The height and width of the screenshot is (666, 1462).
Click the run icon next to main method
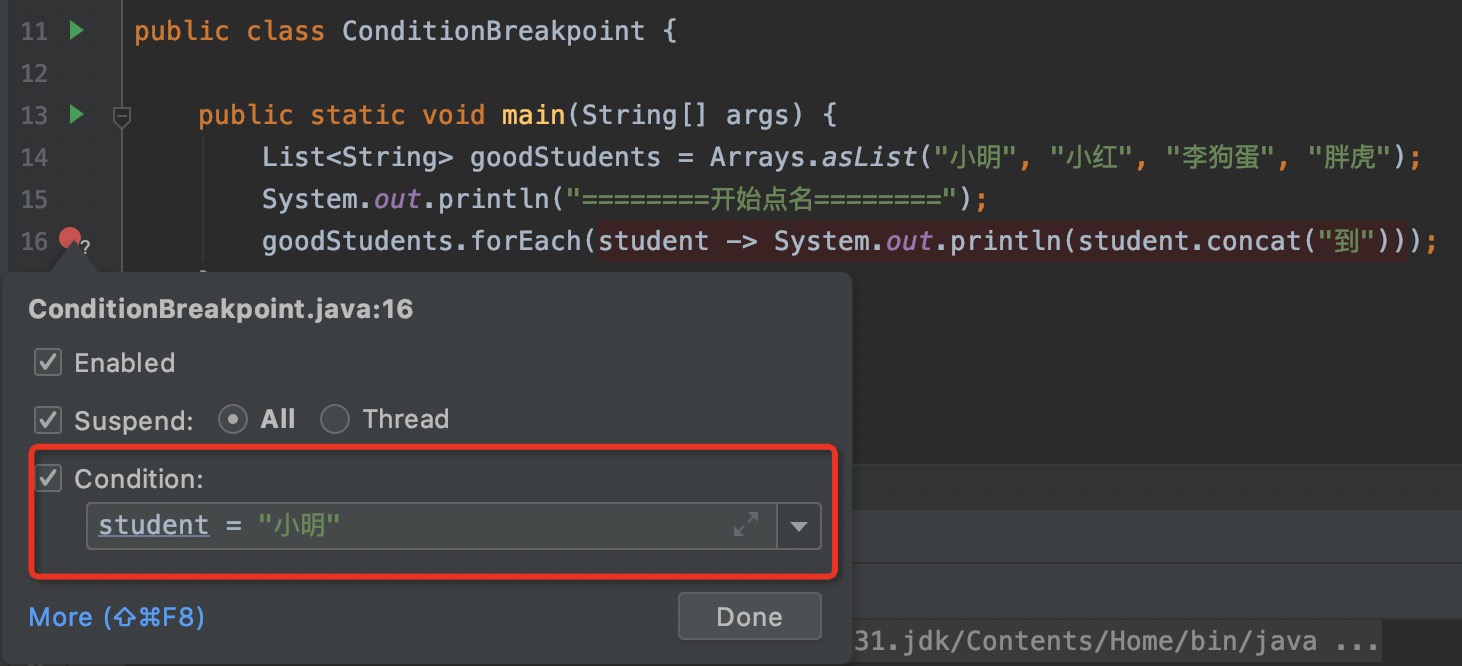pyautogui.click(x=76, y=115)
